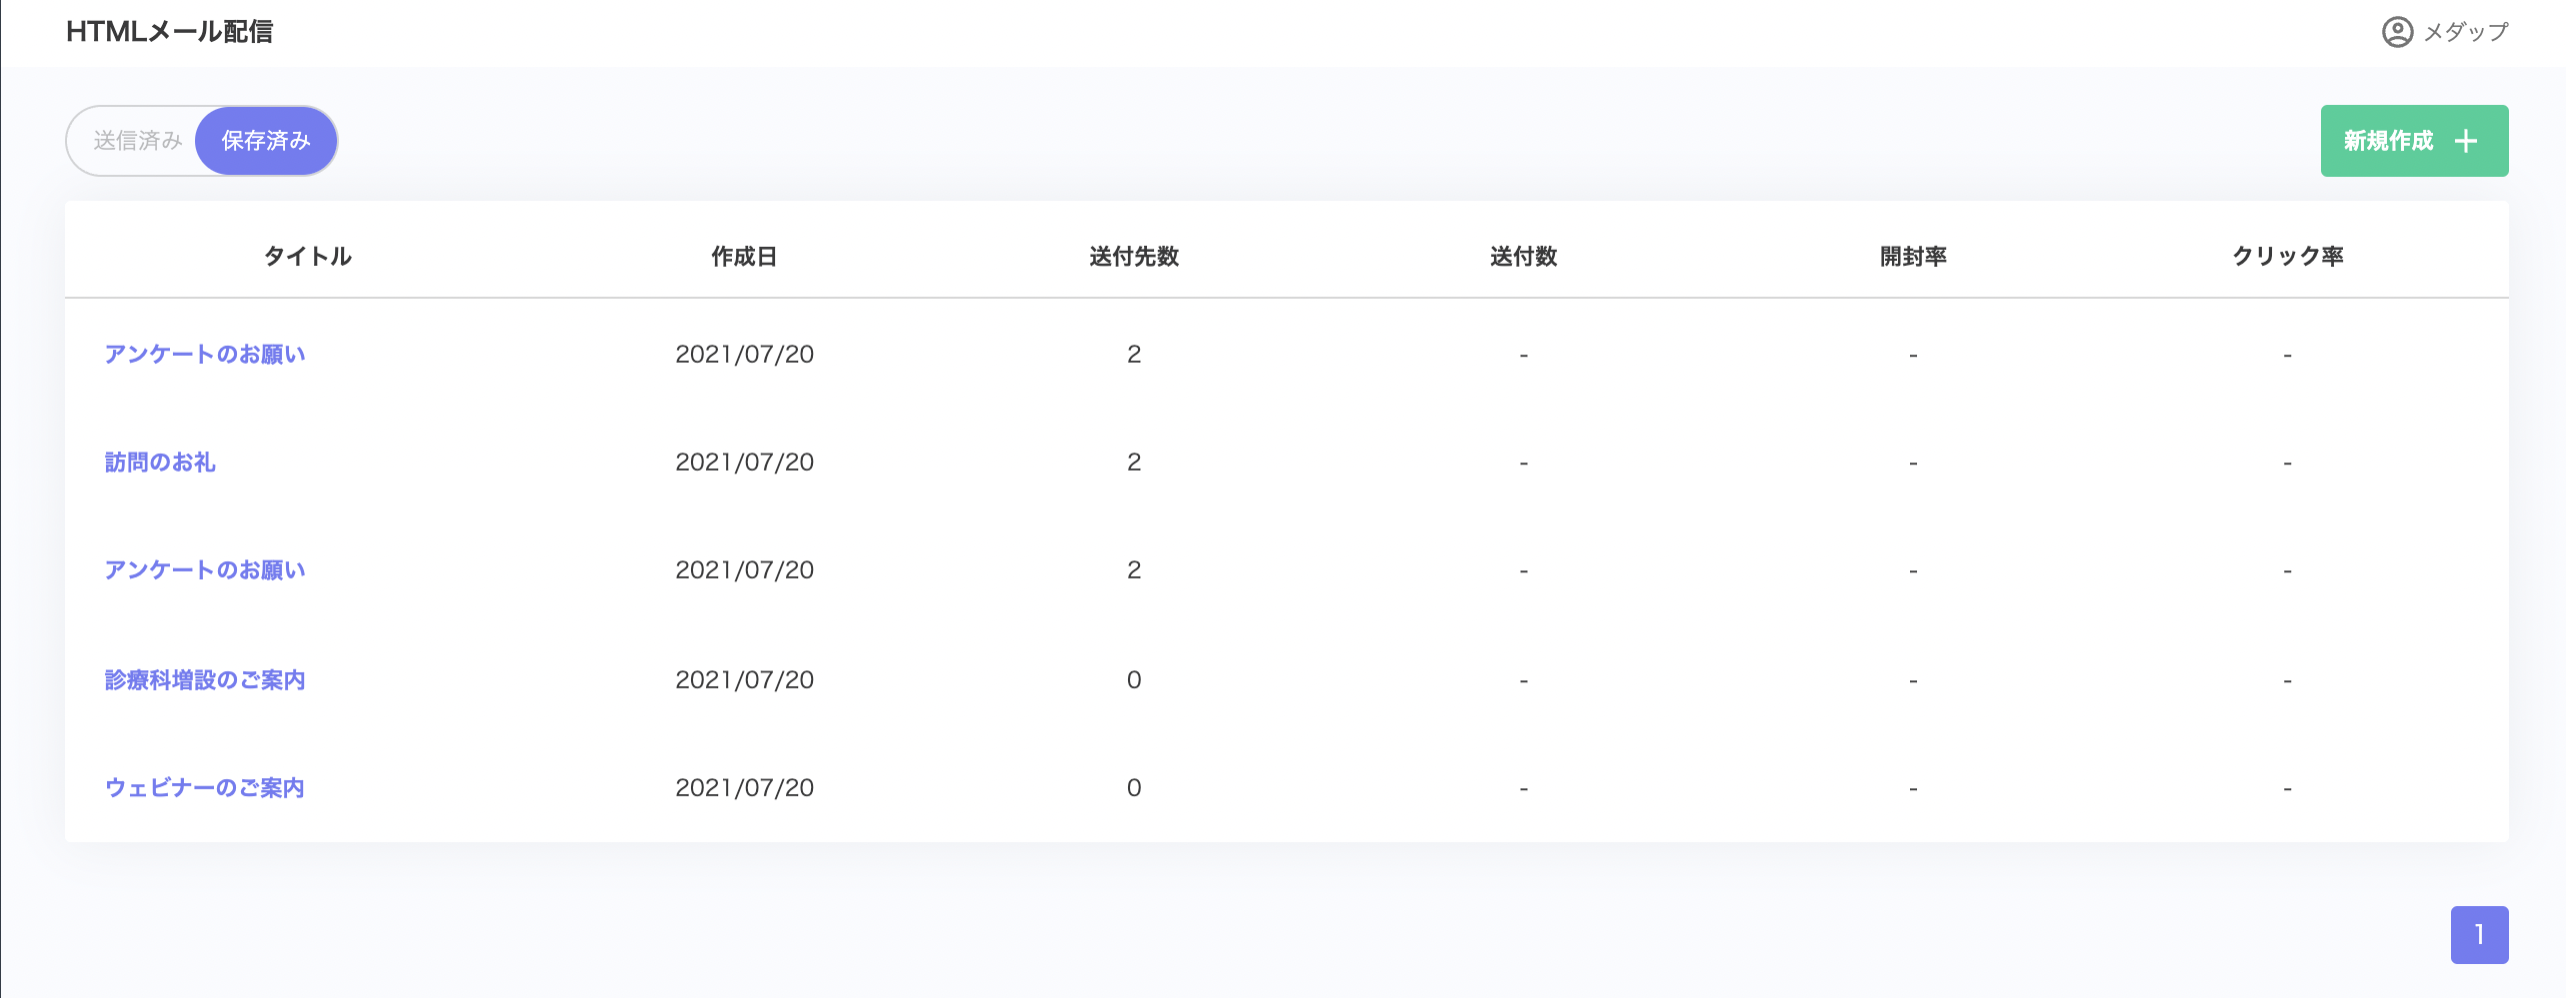Switch to the 送信済み tab
Screen dimensions: 2566x998
138,141
